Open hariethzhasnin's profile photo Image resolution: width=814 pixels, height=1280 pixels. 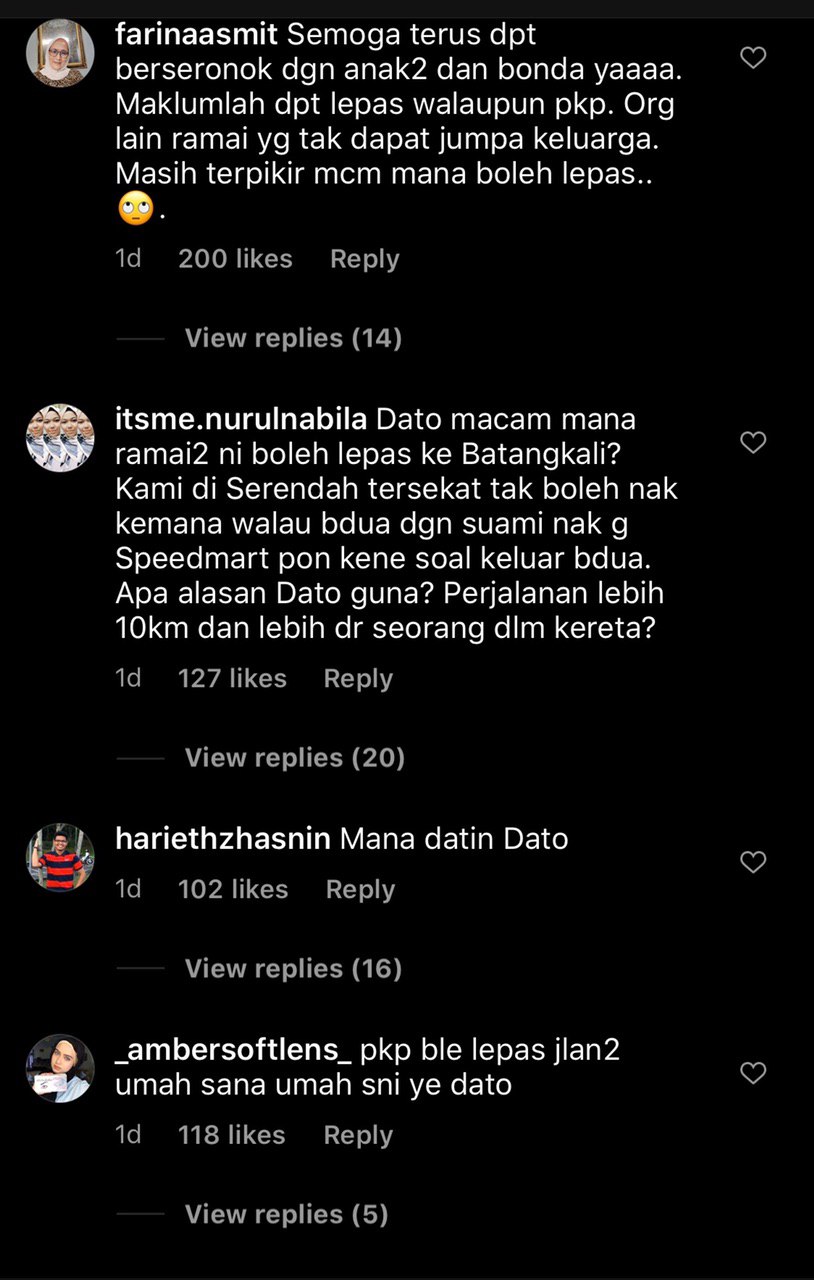[60, 857]
